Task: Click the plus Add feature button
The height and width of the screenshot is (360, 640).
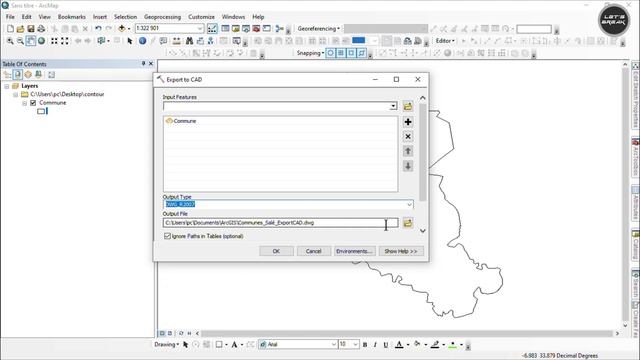Action: point(407,122)
